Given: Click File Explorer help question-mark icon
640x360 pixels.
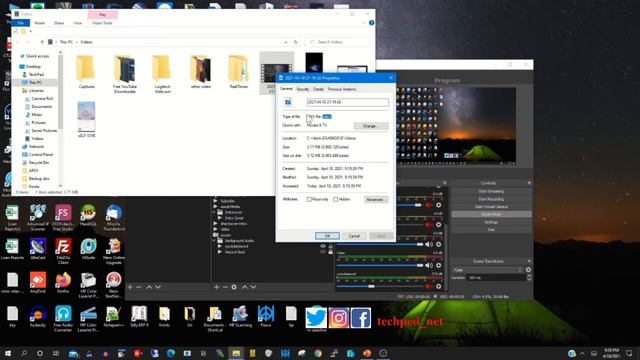Looking at the screenshot, I should (371, 23).
